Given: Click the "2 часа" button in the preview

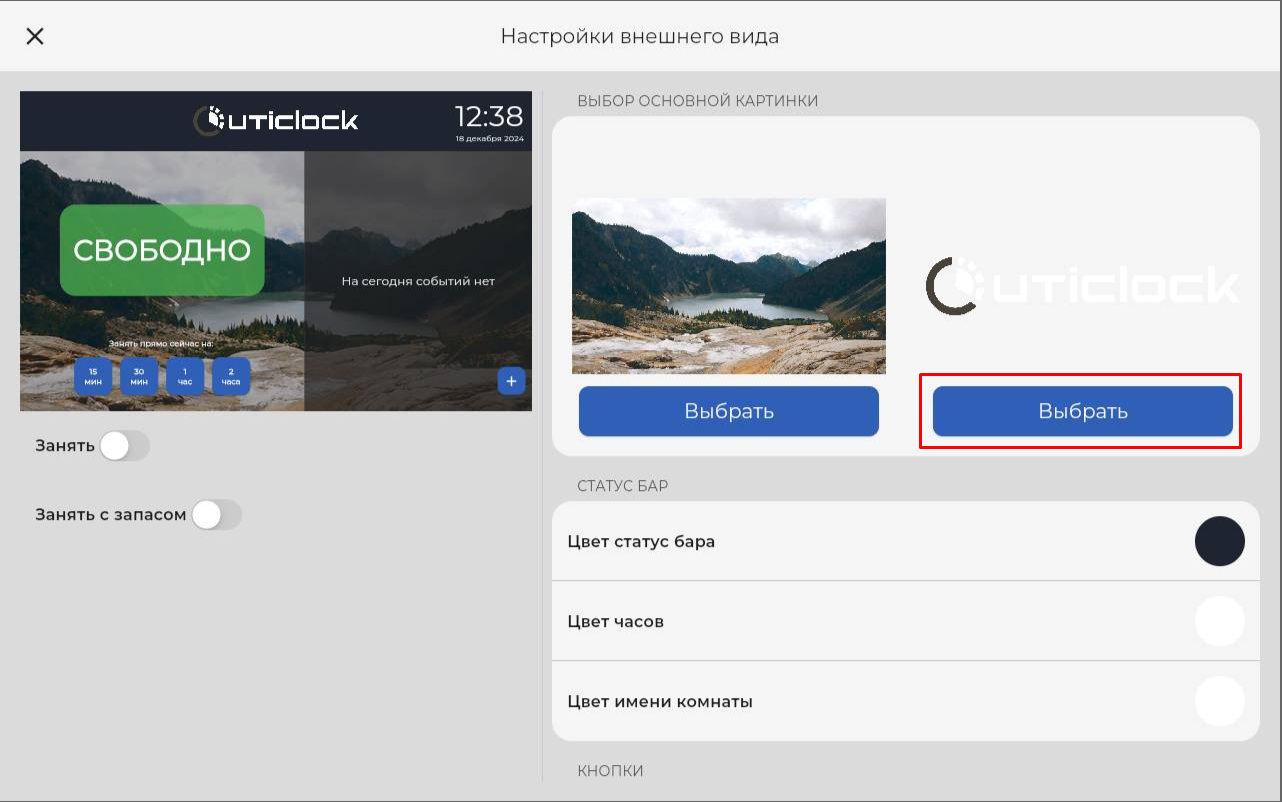Looking at the screenshot, I should [x=231, y=376].
